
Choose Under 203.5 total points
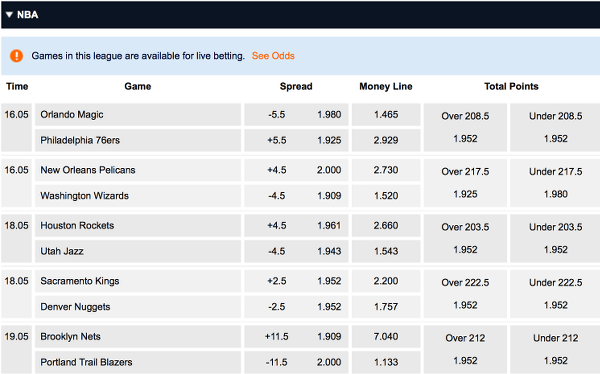coord(555,238)
